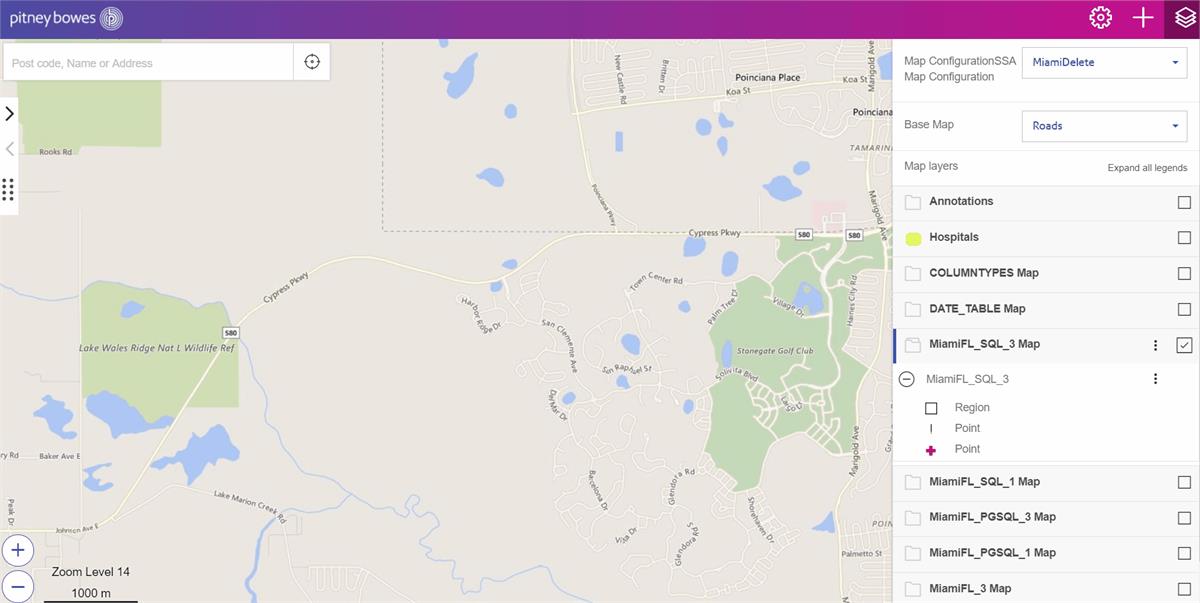This screenshot has height=603, width=1200.
Task: Open the MiamiDelete map configuration dropdown
Action: coord(1105,62)
